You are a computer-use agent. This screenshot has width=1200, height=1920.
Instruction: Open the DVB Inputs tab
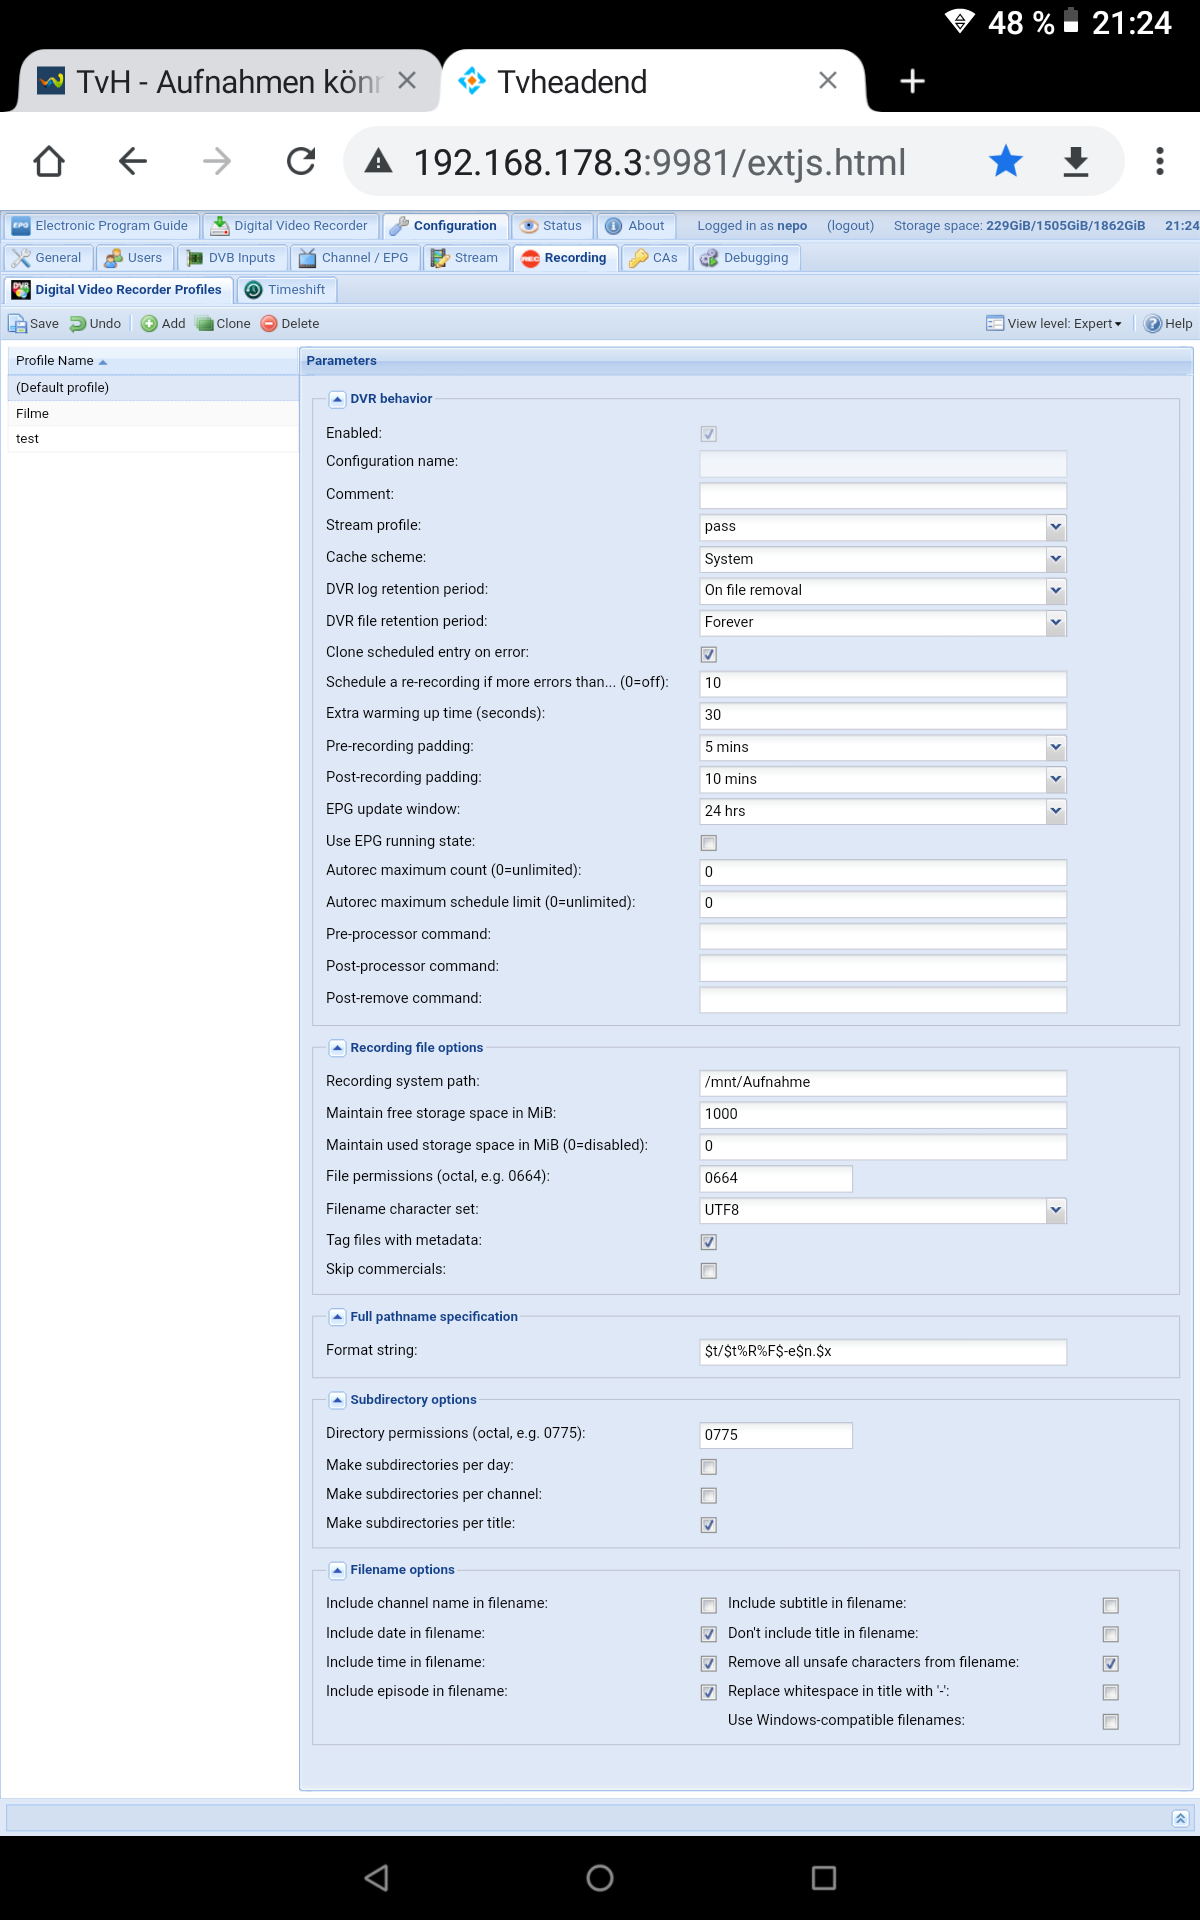coord(231,258)
